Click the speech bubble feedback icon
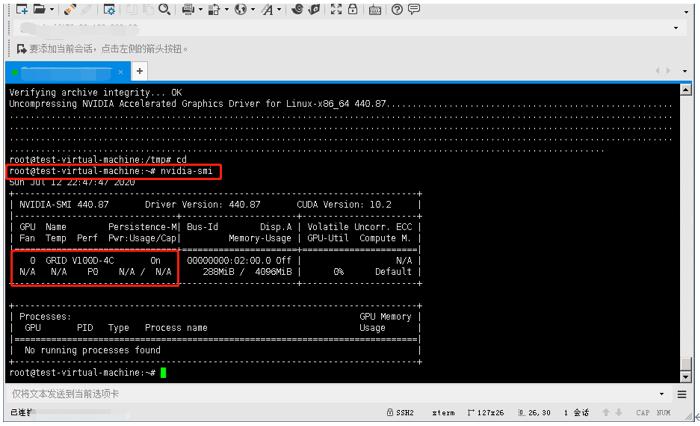Screen dimensions: 700x426 pyautogui.click(x=414, y=9)
